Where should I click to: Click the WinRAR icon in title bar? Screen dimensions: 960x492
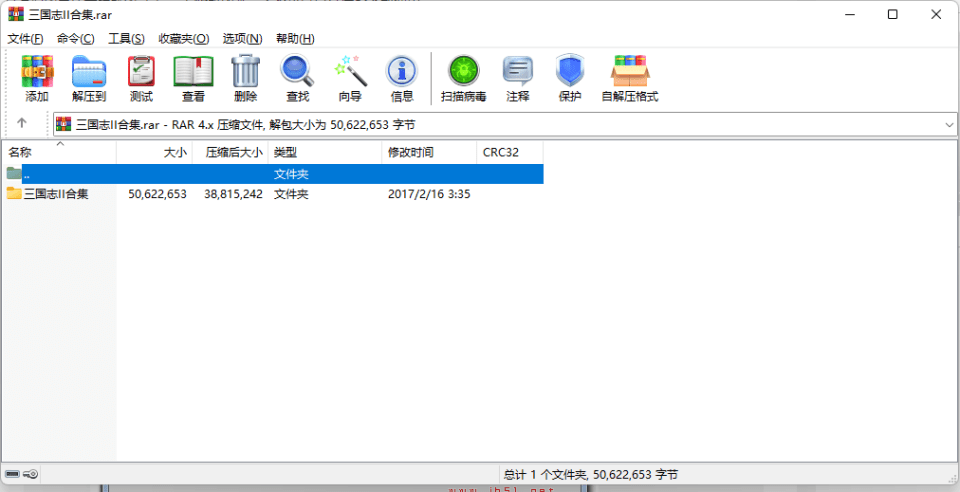[16, 14]
